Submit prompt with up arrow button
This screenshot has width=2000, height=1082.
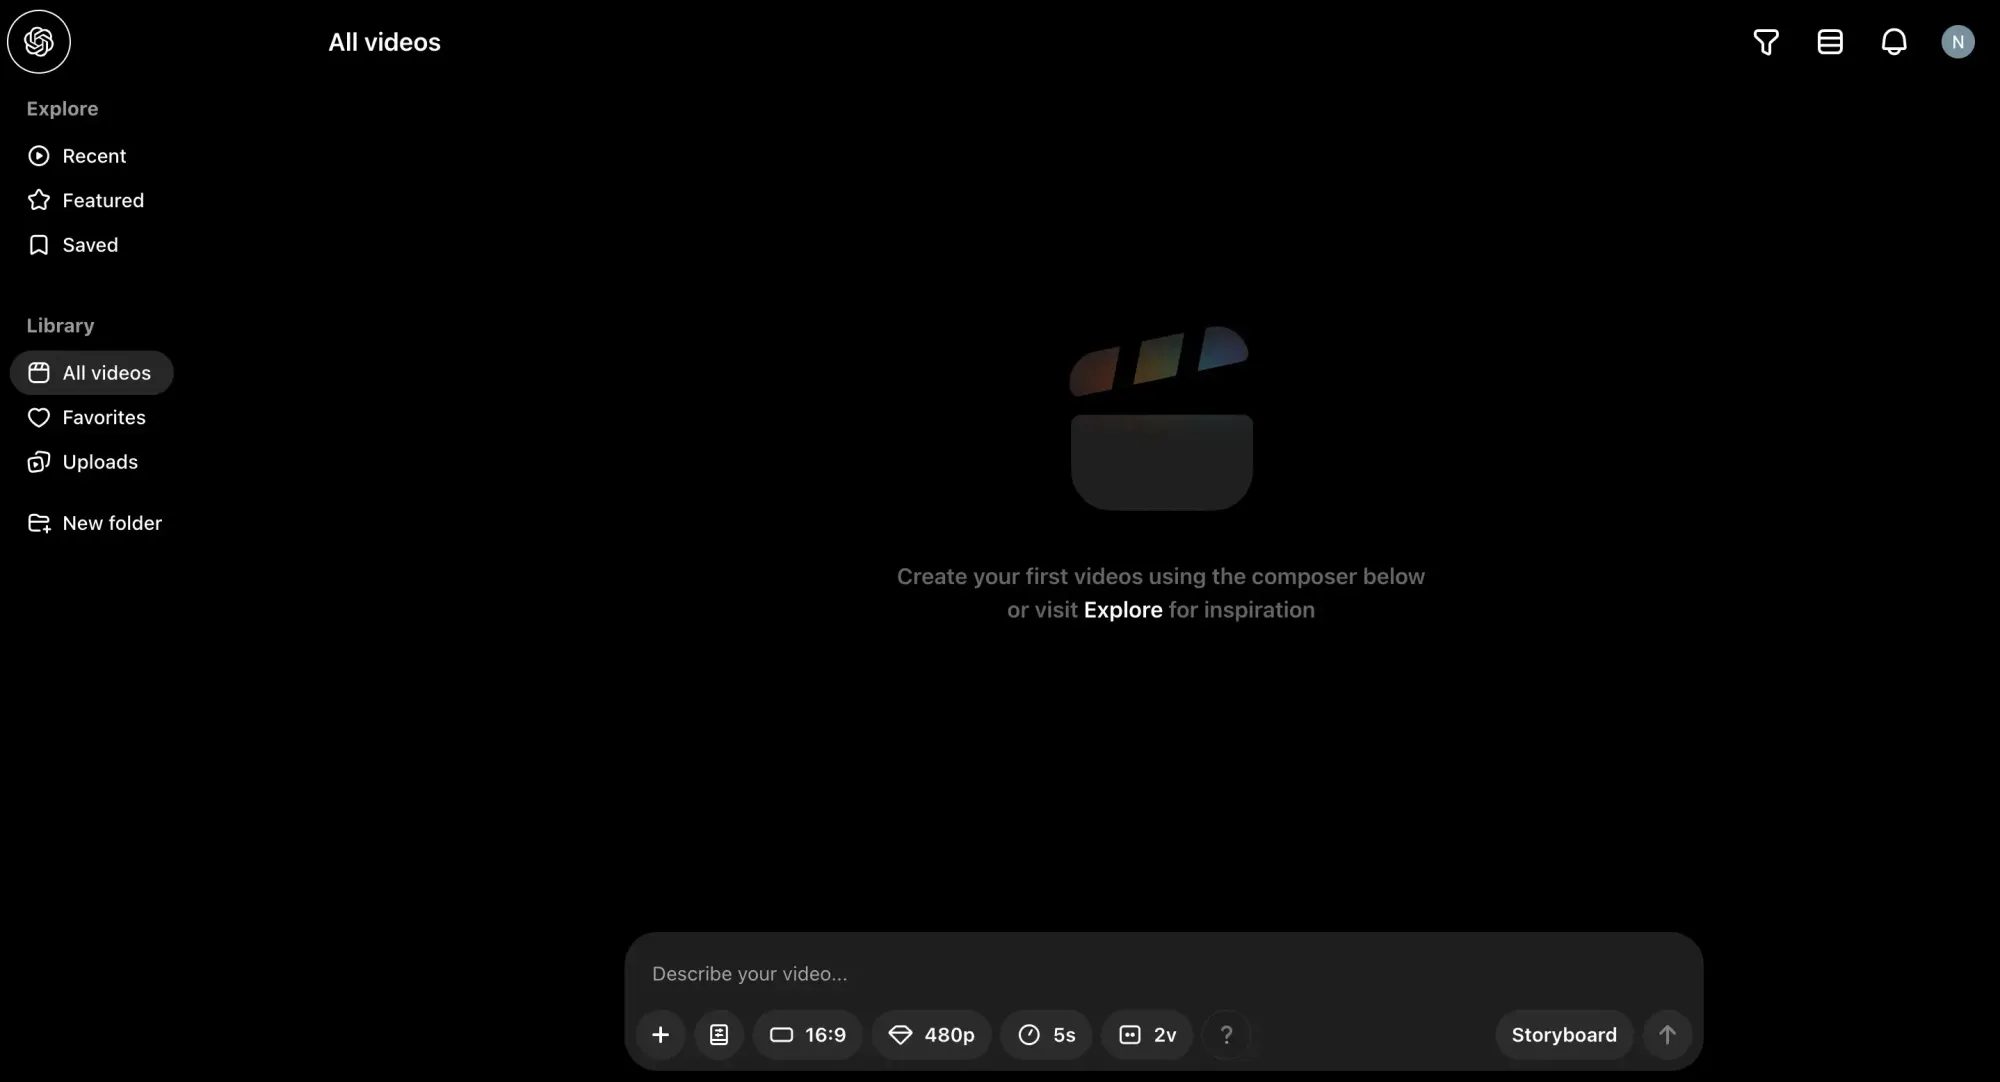coord(1667,1035)
